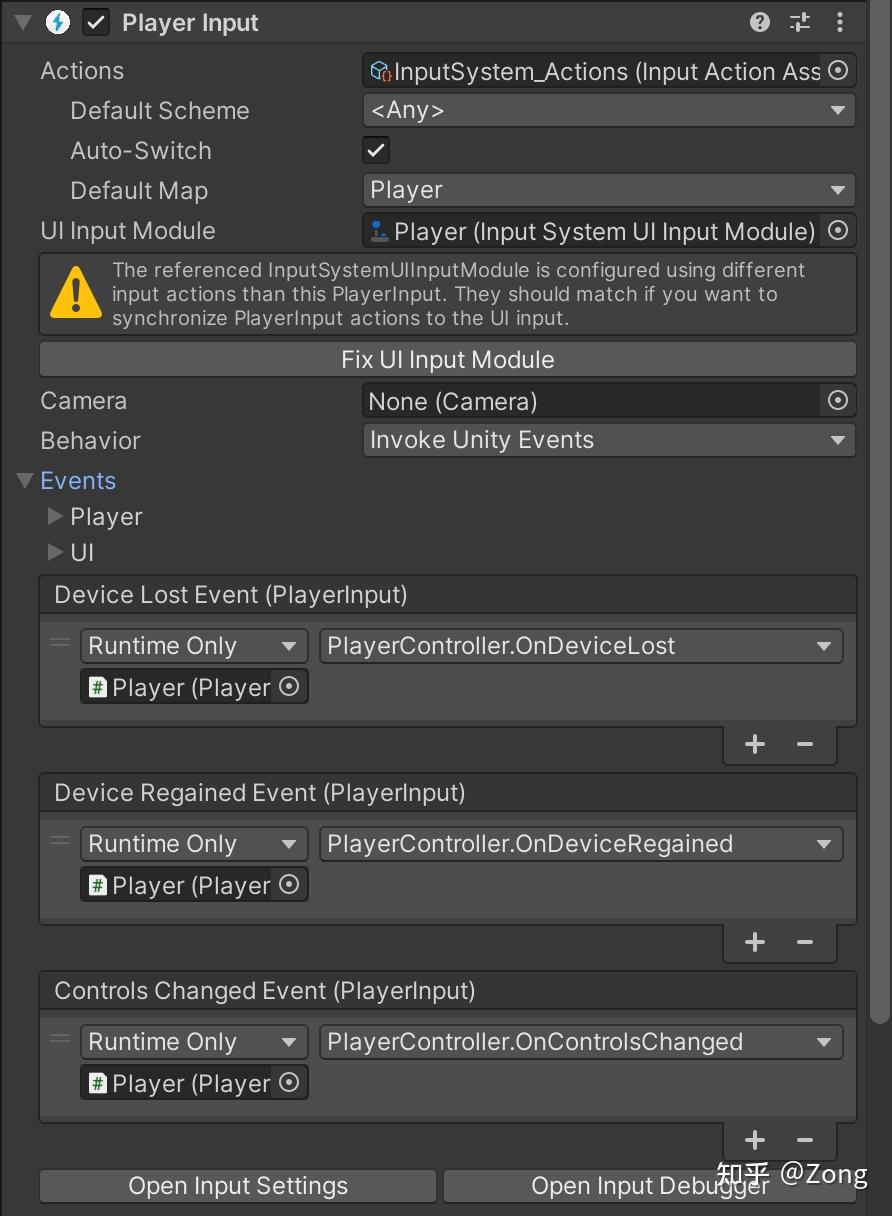The width and height of the screenshot is (892, 1216).
Task: Click the Camera field object picker
Action: tap(838, 400)
